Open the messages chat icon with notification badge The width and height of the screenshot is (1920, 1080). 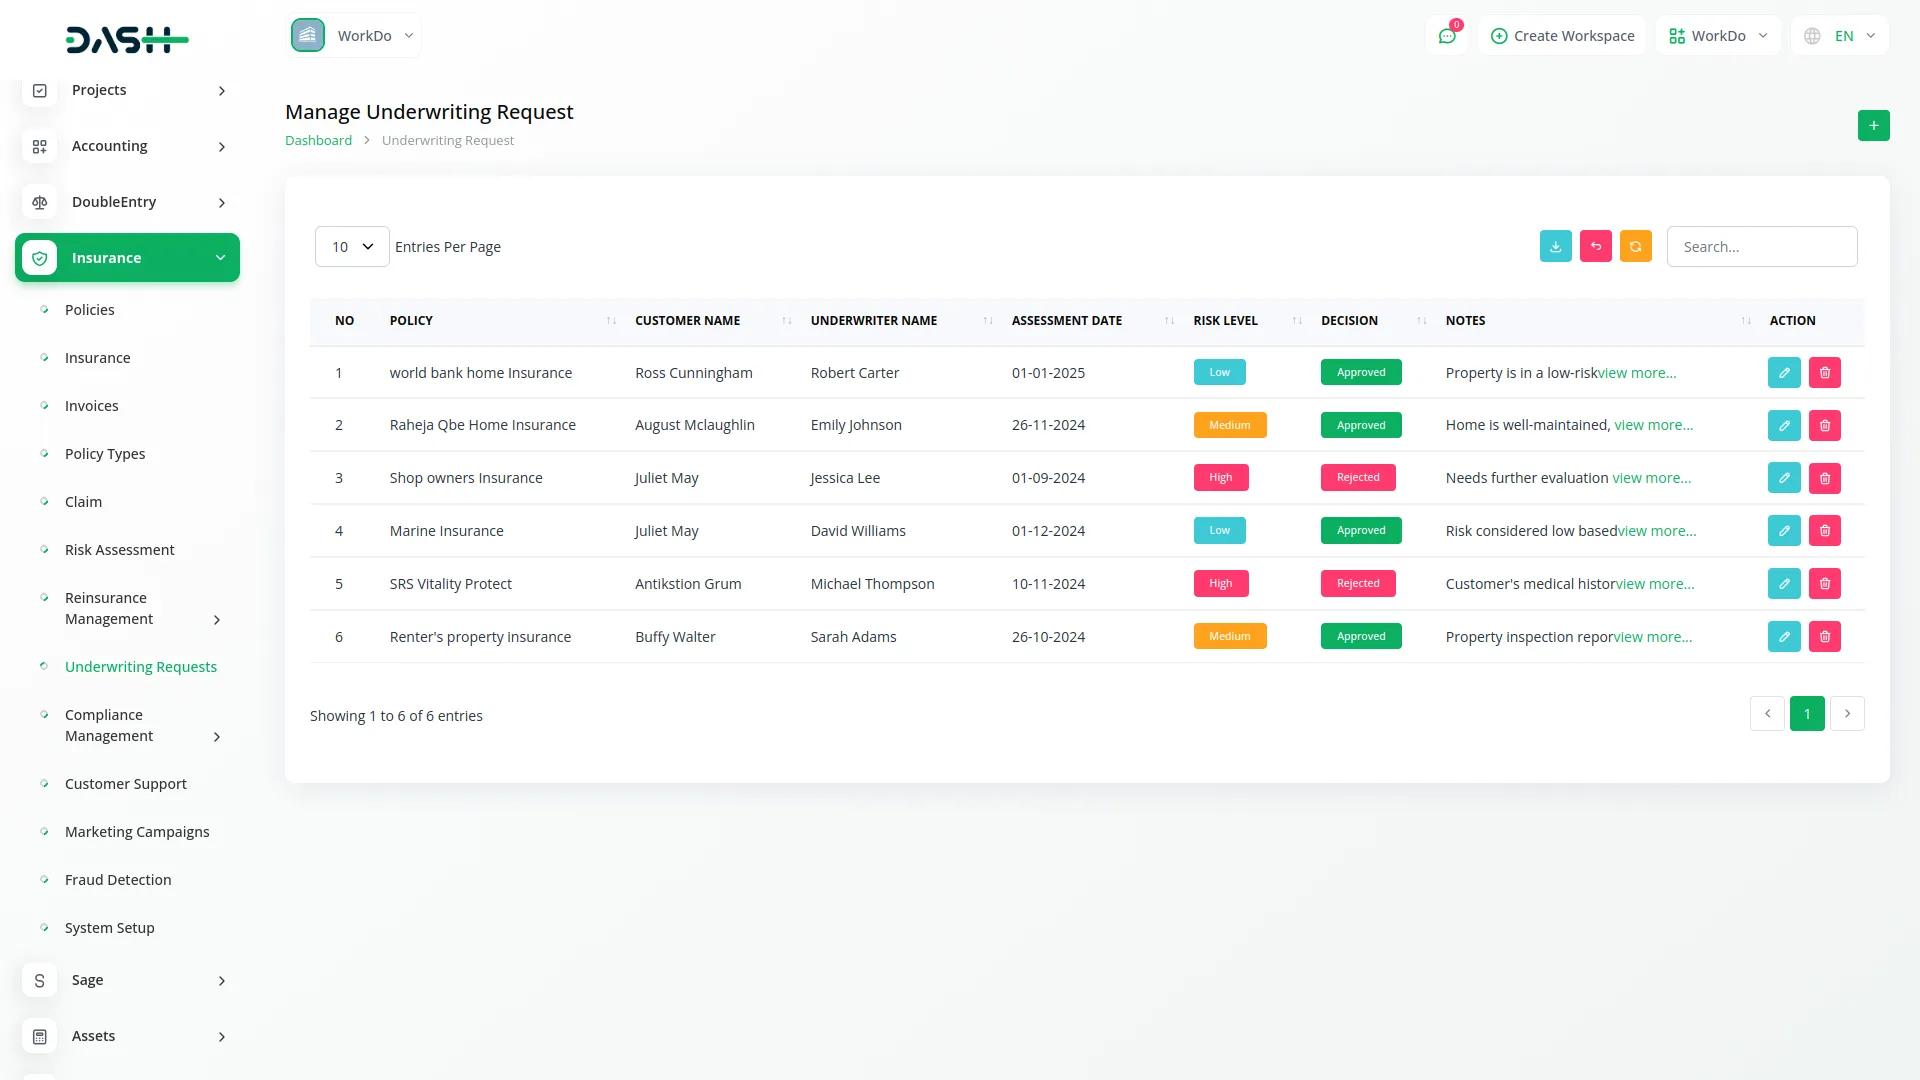(1447, 35)
